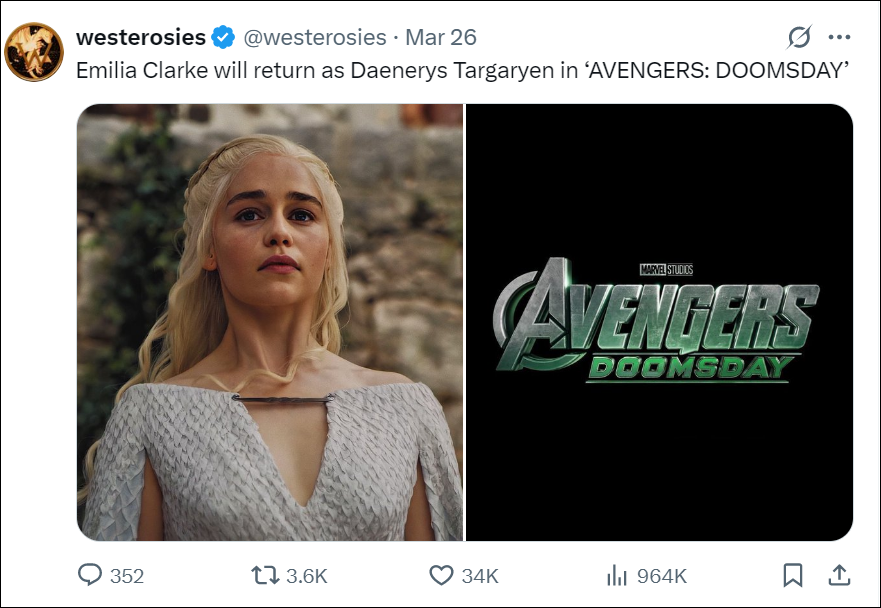Click the repost arrows icon

265,574
